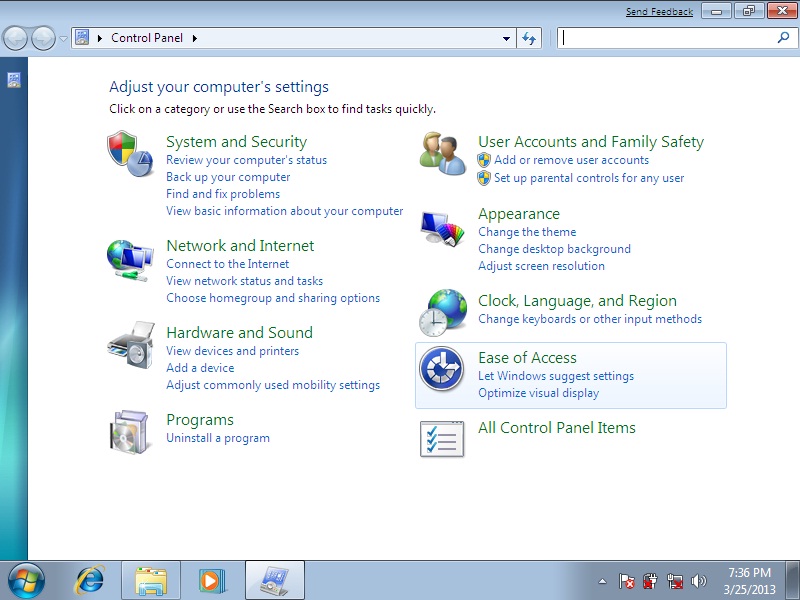
Task: Open the Appearance monitor and swatch icon
Action: click(x=442, y=228)
